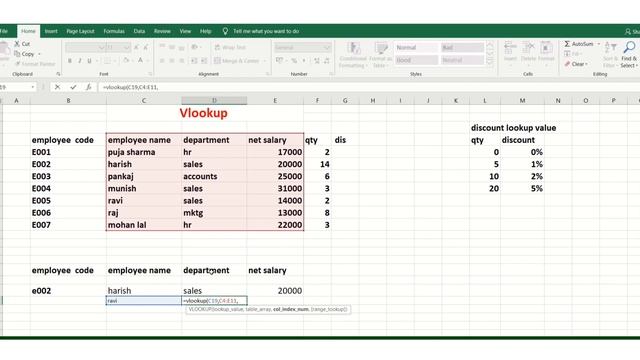This screenshot has height=360, width=640.
Task: Click the Copy button in Clipboard
Action: pyautogui.click(x=24, y=54)
